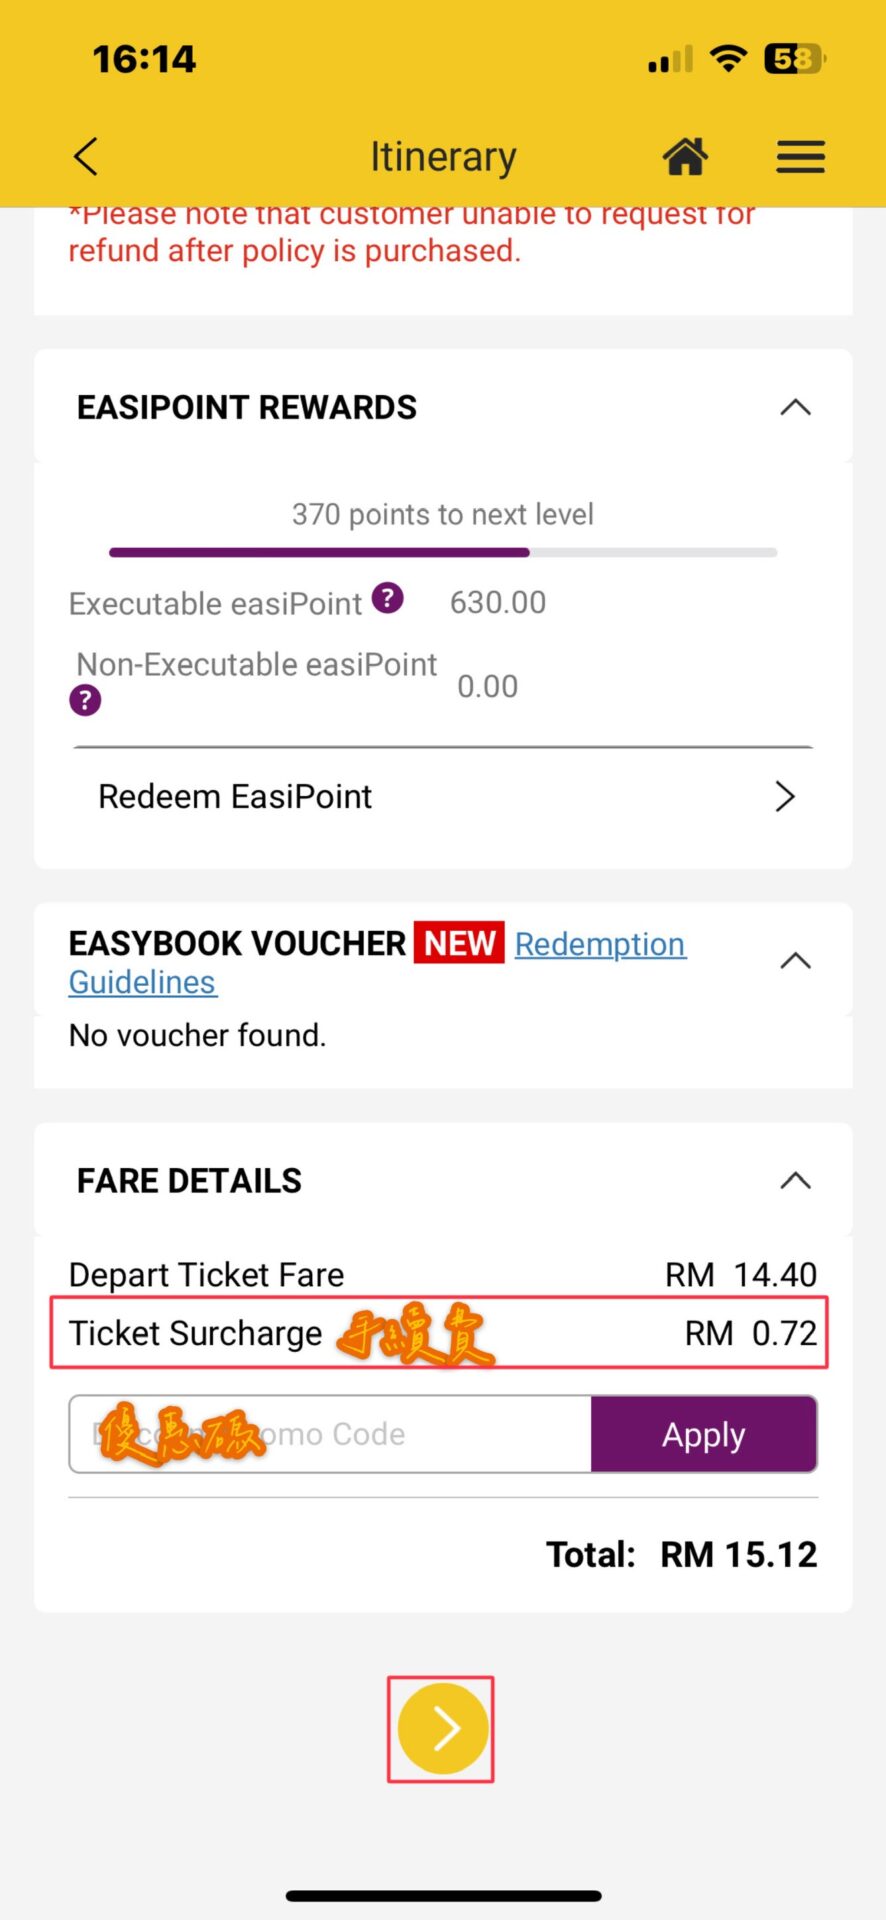Open Redemption Guidelines link
The height and width of the screenshot is (1920, 886).
tap(600, 945)
